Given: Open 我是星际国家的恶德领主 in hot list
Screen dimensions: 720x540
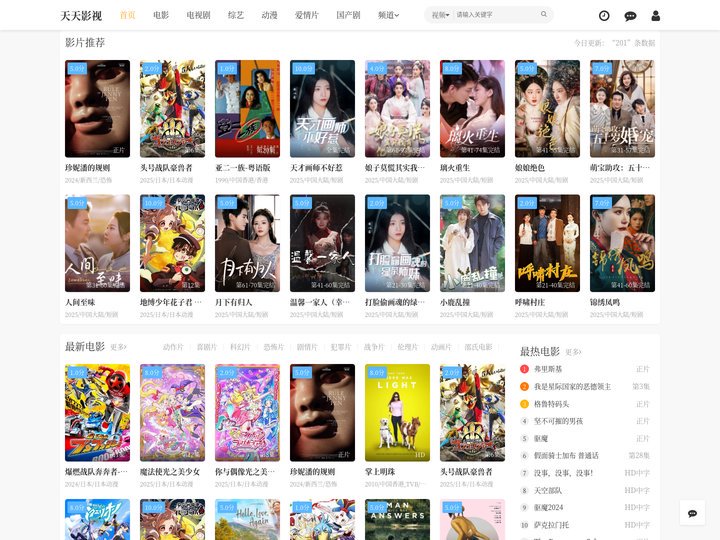Looking at the screenshot, I should pos(573,387).
